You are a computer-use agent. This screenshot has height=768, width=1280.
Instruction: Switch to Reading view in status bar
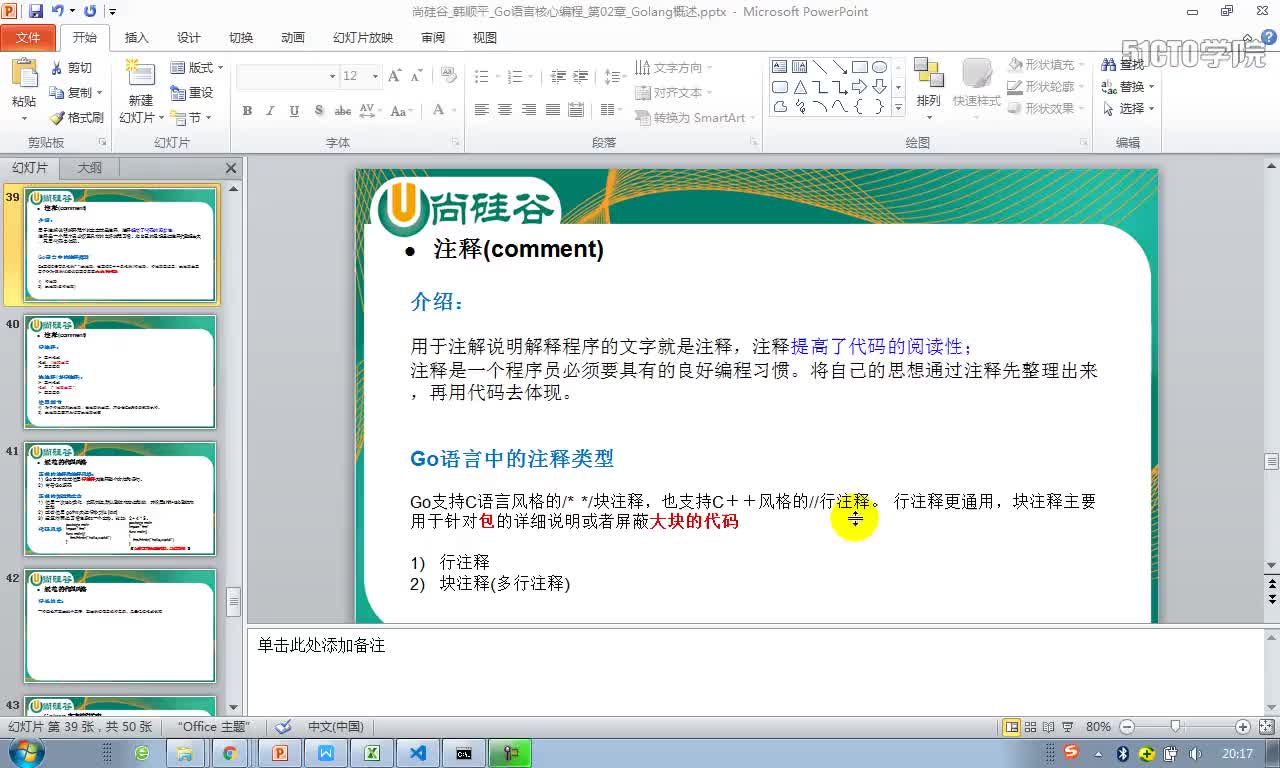(x=1048, y=727)
